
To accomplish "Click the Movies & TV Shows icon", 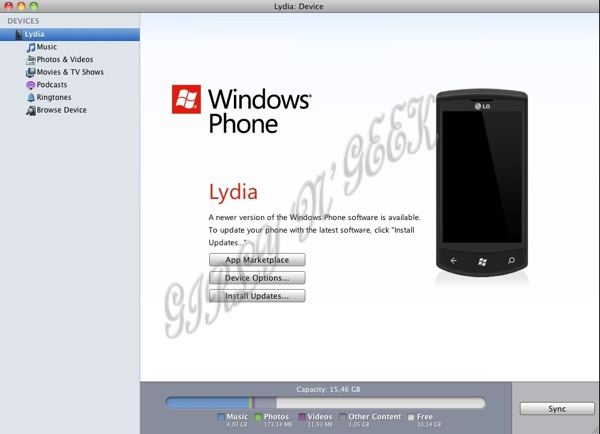I will (x=31, y=72).
